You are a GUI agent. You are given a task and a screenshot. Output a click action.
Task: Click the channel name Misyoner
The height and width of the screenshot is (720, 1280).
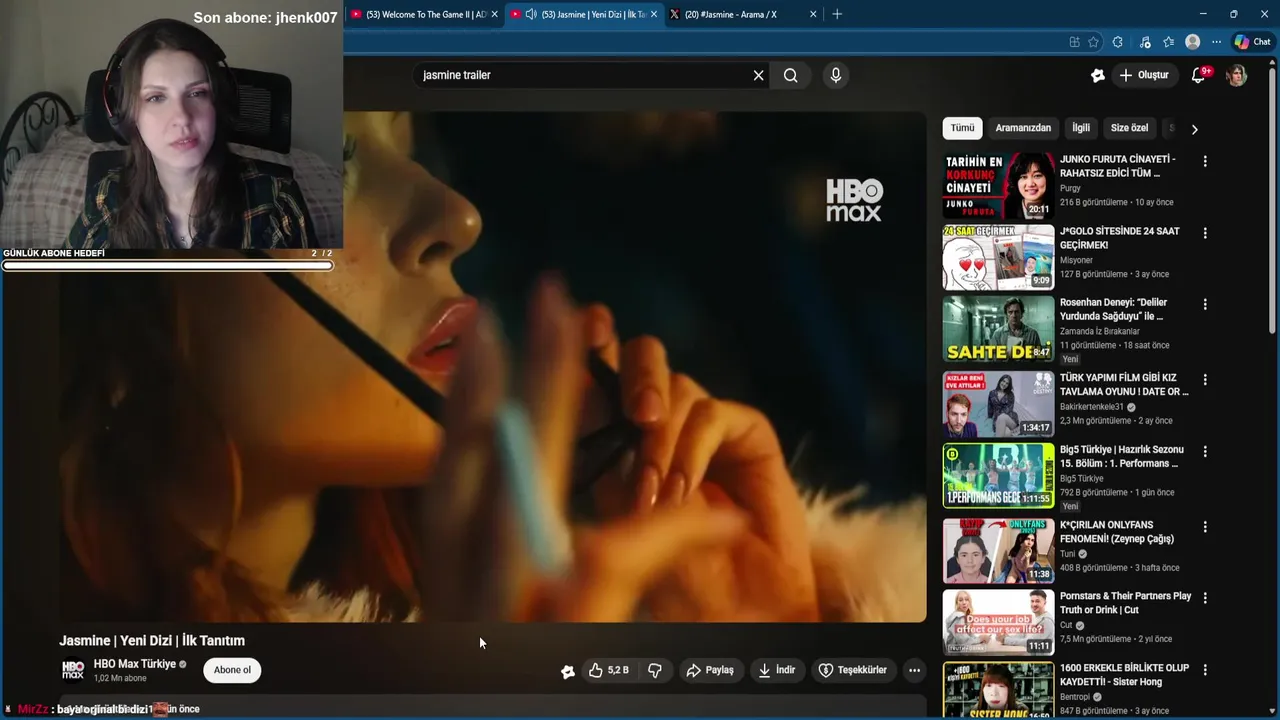[1076, 260]
